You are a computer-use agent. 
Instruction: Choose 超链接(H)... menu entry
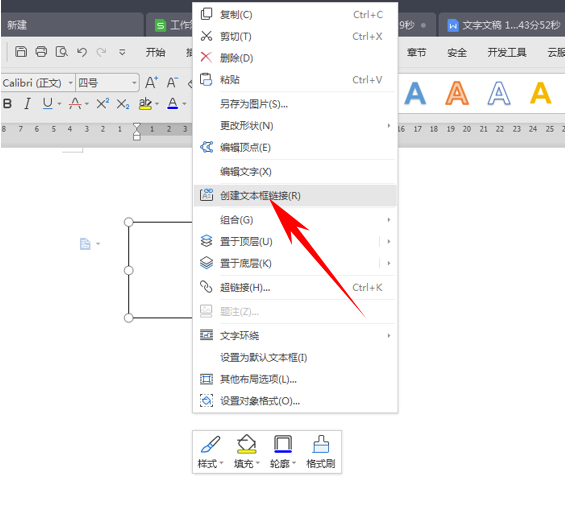pos(295,288)
